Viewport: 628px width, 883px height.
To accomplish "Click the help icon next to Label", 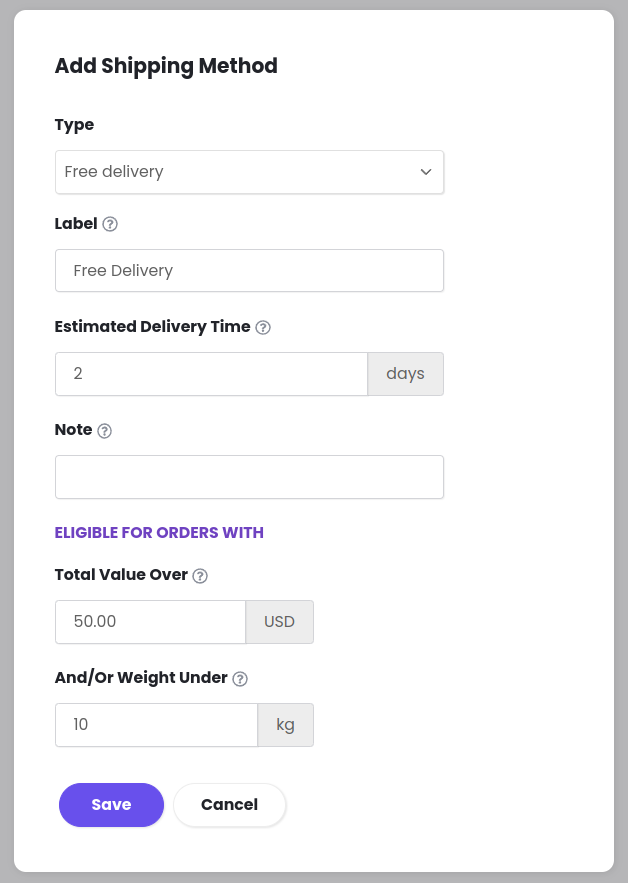I will pyautogui.click(x=110, y=224).
